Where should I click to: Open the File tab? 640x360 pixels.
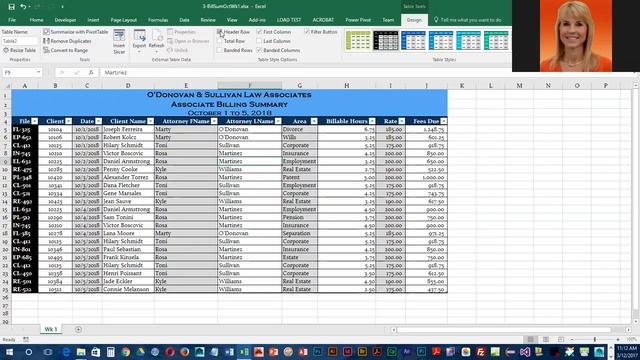12,20
